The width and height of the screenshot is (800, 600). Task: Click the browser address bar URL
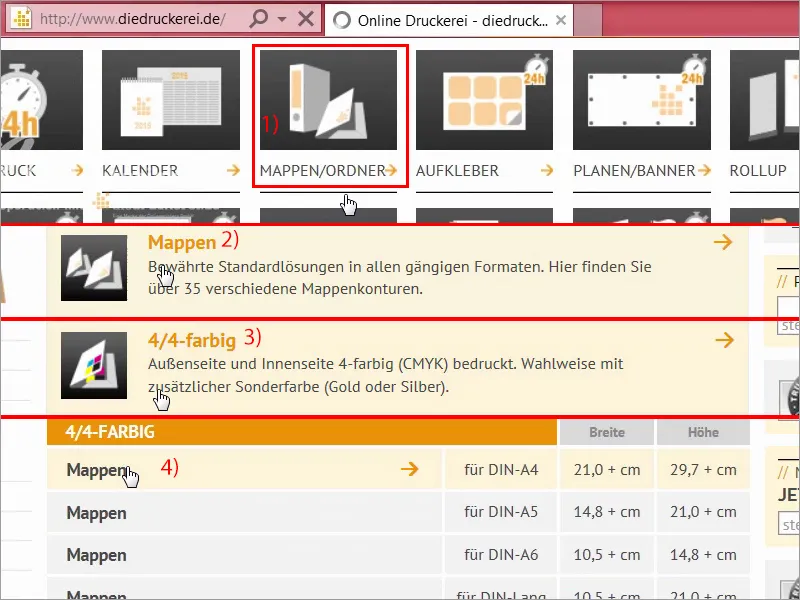[x=132, y=19]
